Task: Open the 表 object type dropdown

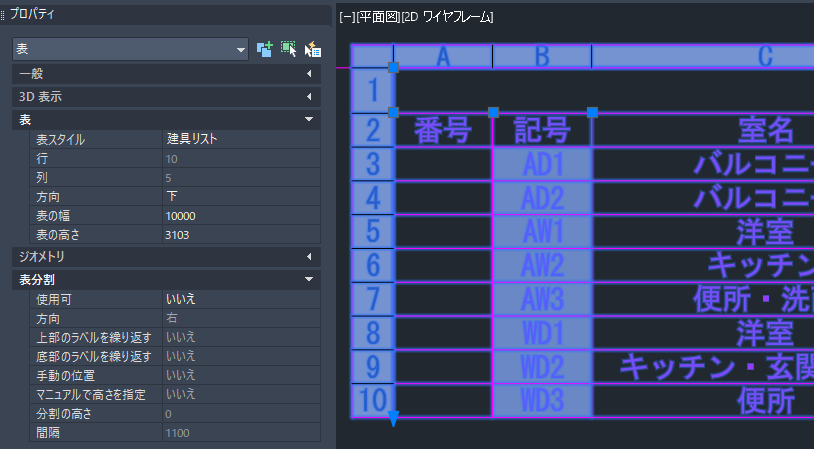Action: coord(240,49)
